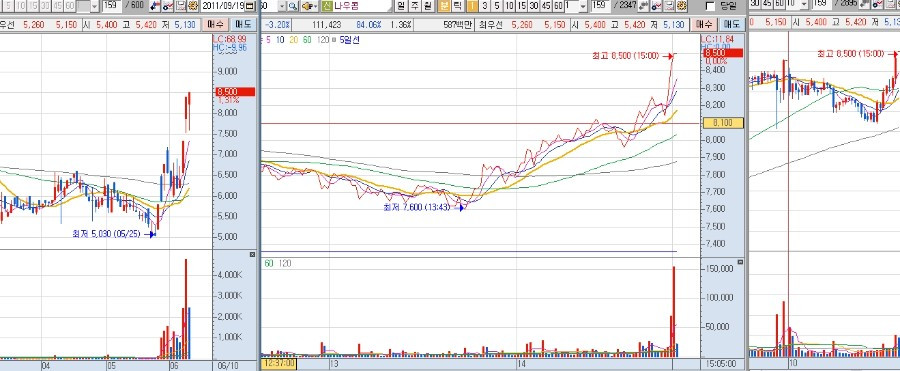Click the arrows icon in left chart toolbar
The width and height of the screenshot is (900, 371).
click(x=155, y=6)
